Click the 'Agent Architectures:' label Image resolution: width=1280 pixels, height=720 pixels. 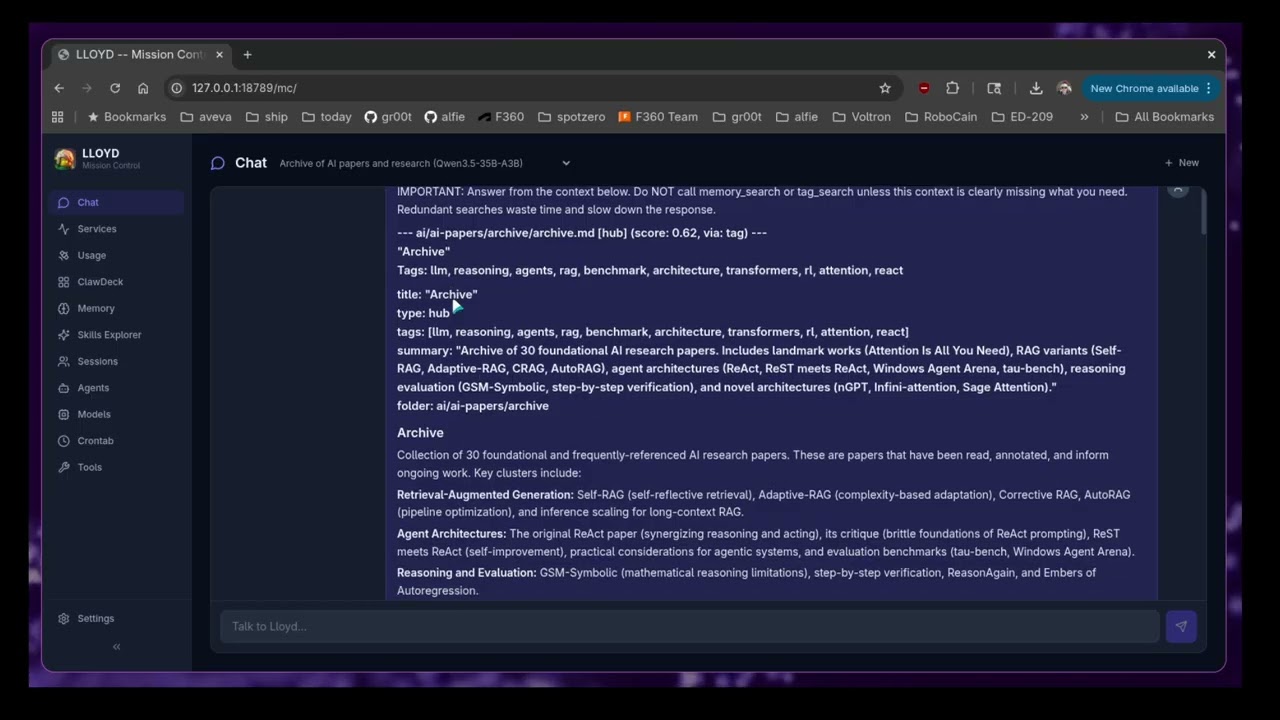[x=451, y=534]
